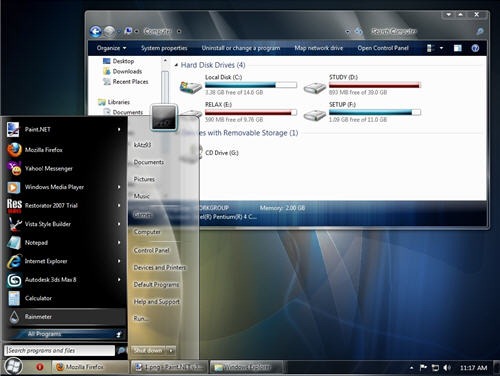Toggle the preview pane icon
Image resolution: width=500 pixels, height=376 pixels.
point(458,48)
